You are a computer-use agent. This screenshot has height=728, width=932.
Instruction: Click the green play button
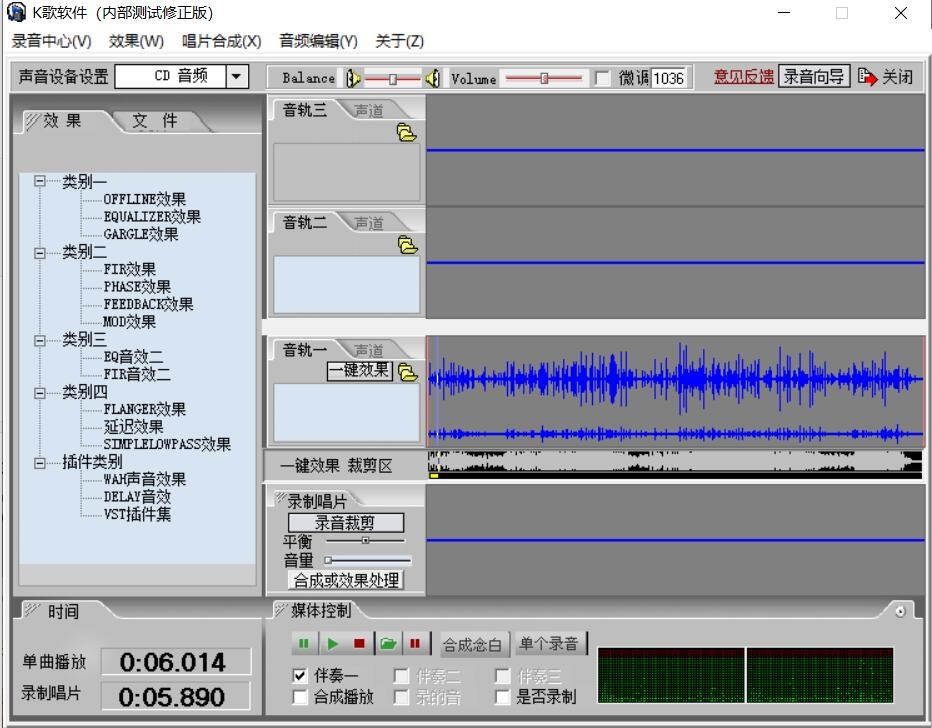[333, 644]
